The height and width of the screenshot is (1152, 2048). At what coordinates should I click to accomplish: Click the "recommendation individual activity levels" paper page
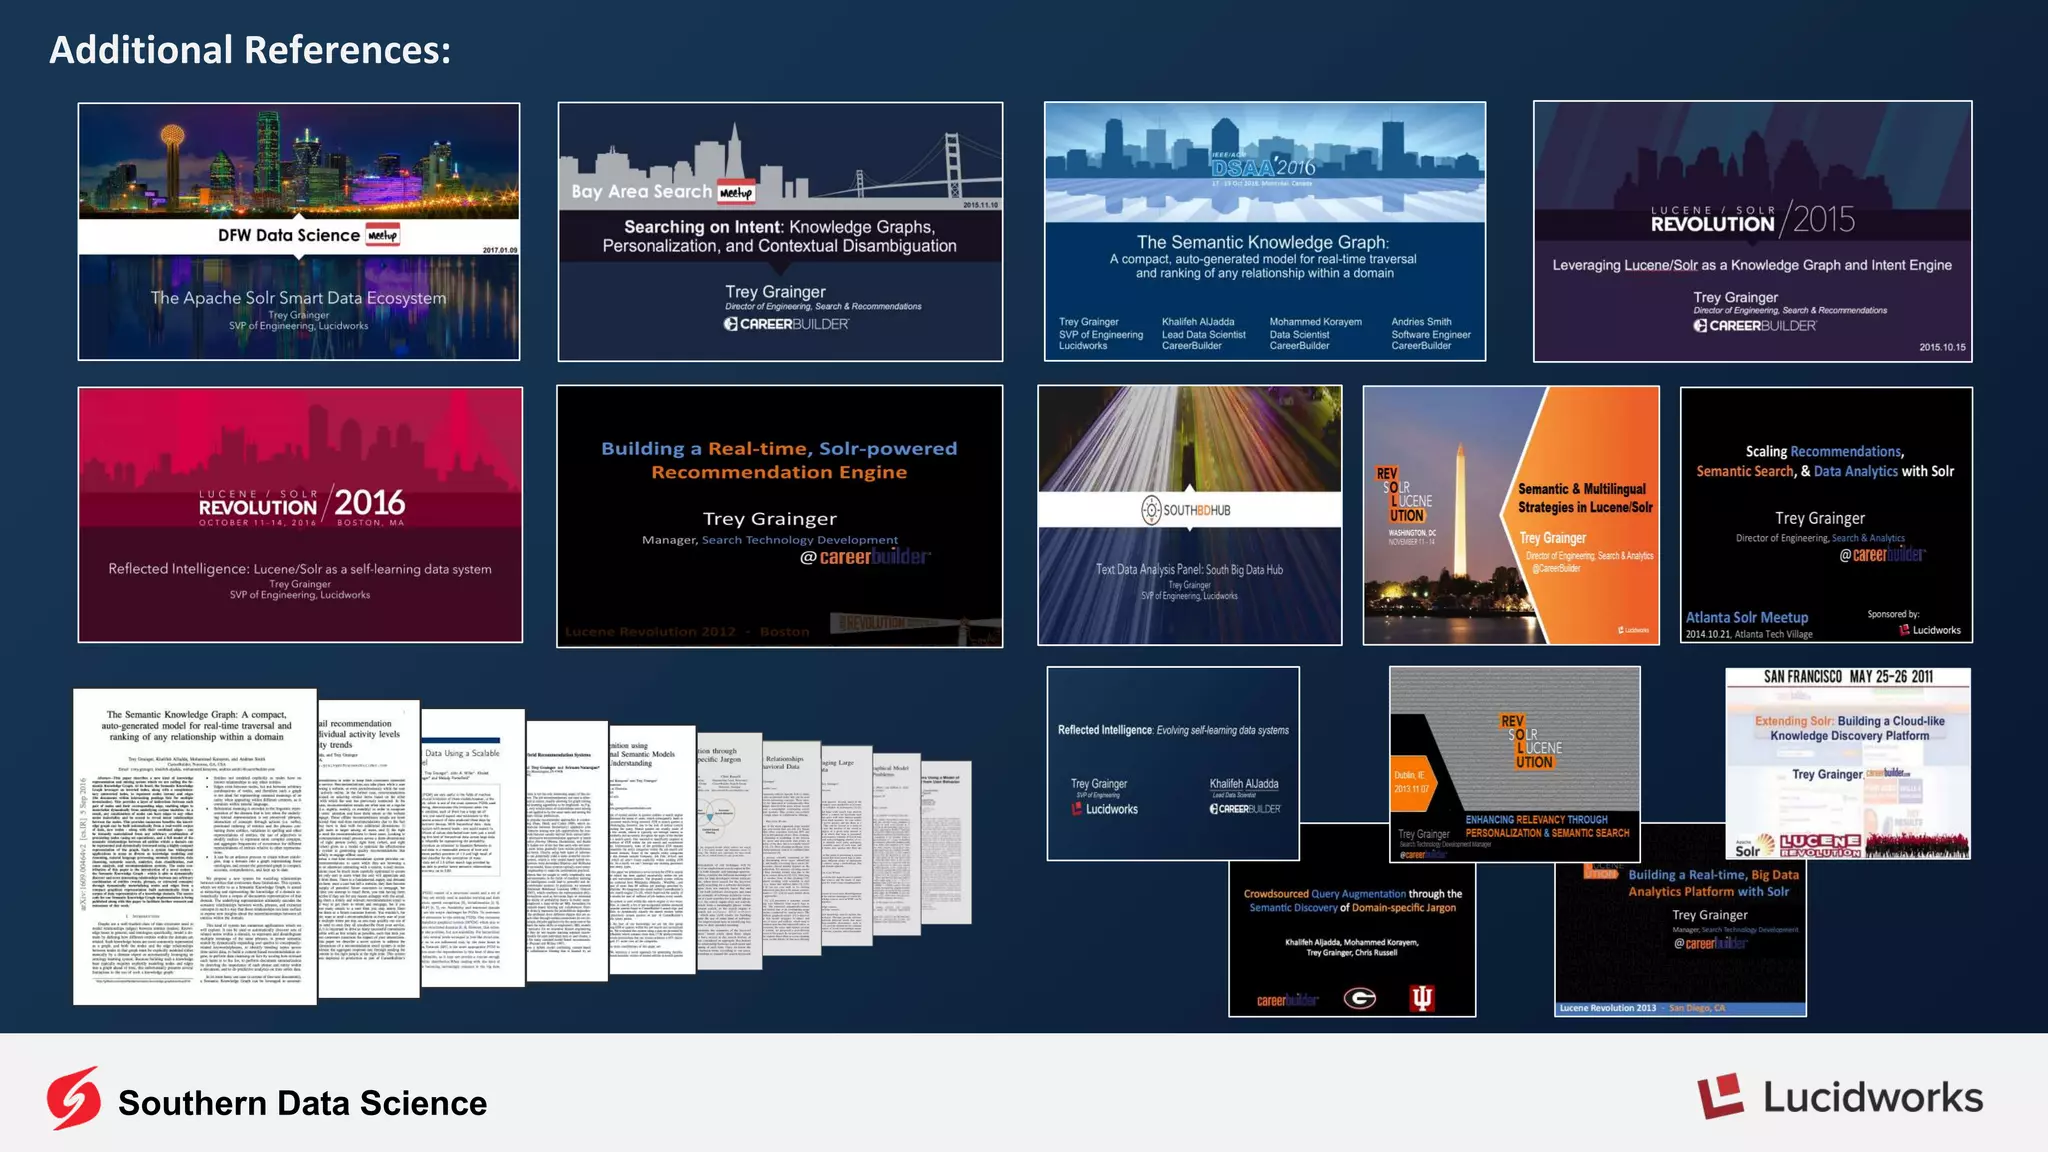point(369,850)
